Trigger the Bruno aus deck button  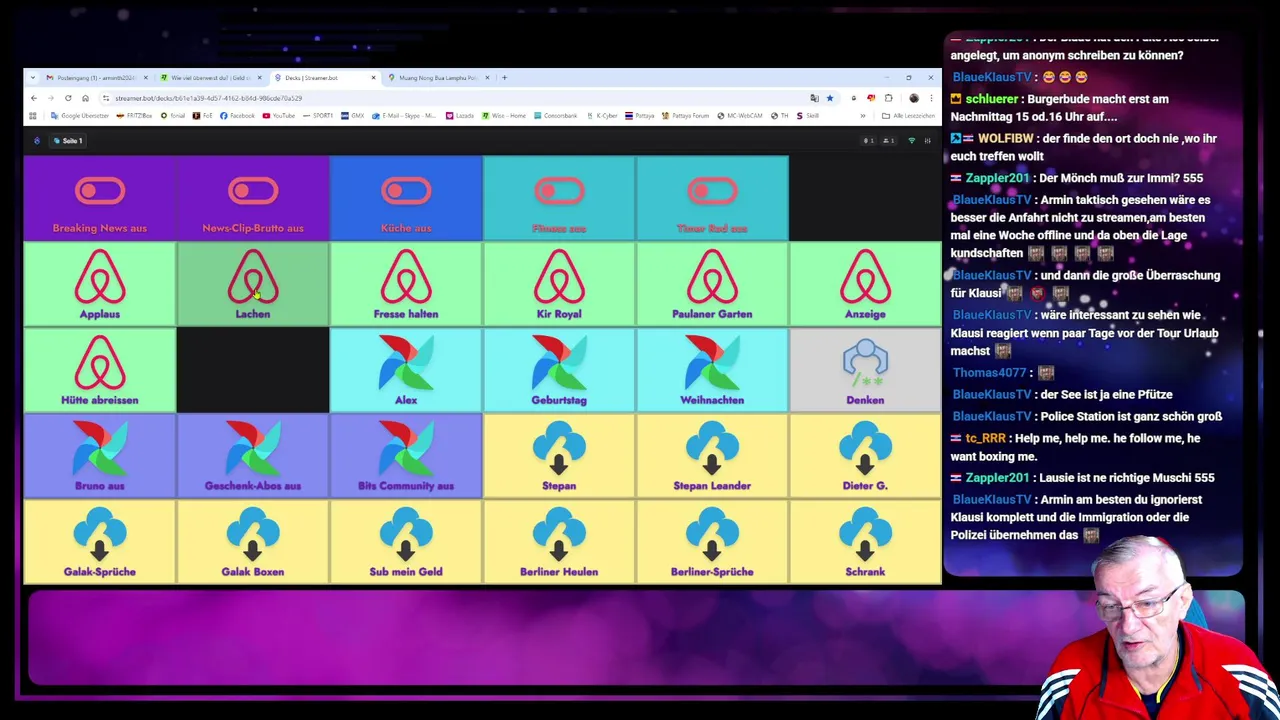click(x=100, y=457)
